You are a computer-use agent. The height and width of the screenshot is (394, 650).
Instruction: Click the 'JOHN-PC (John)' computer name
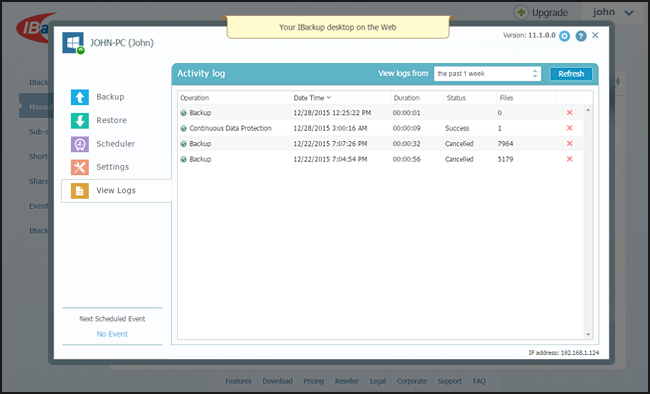tap(122, 43)
